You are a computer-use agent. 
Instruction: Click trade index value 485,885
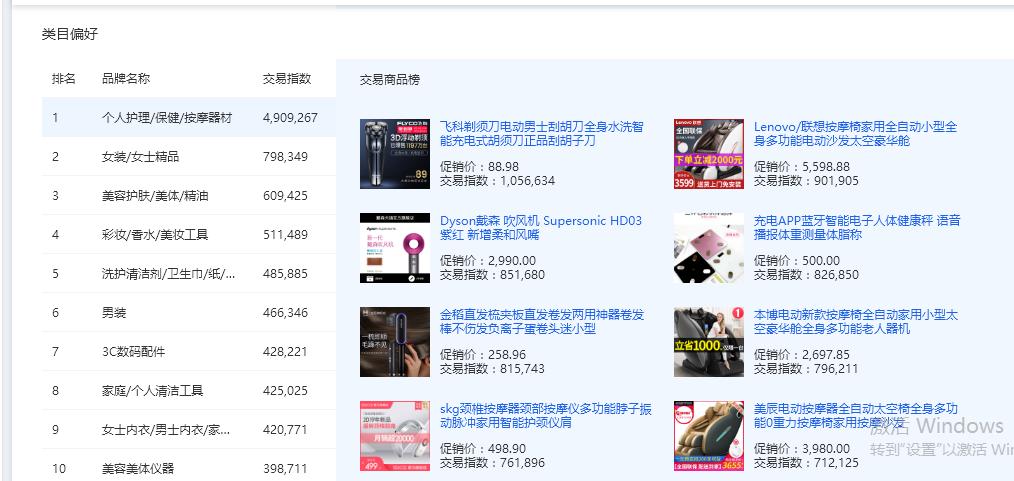point(285,273)
